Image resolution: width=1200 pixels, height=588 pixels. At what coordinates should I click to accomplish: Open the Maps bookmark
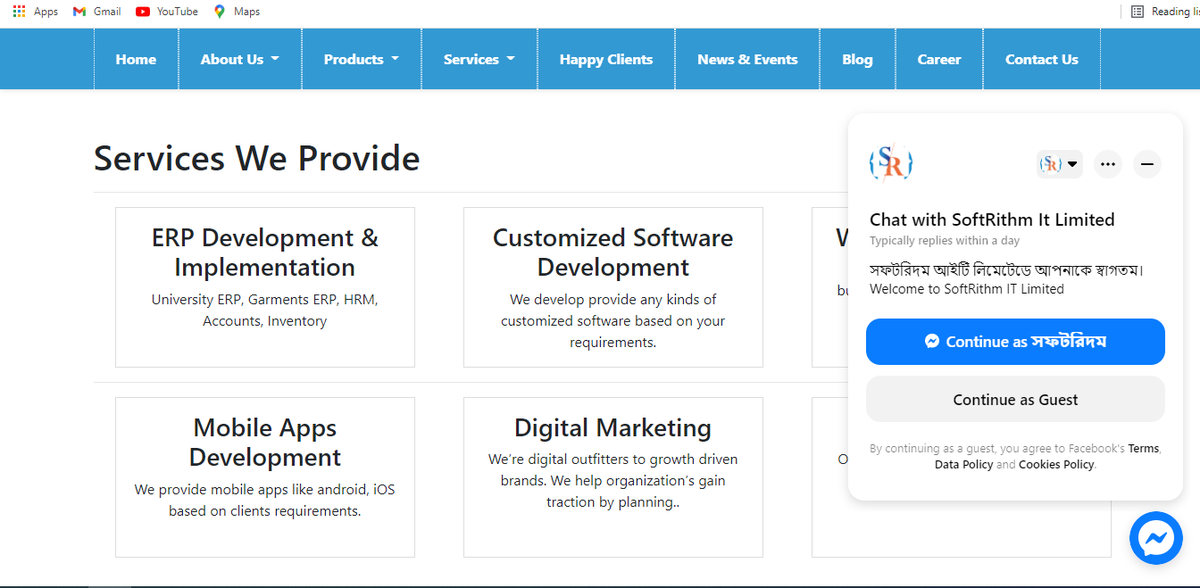(237, 11)
